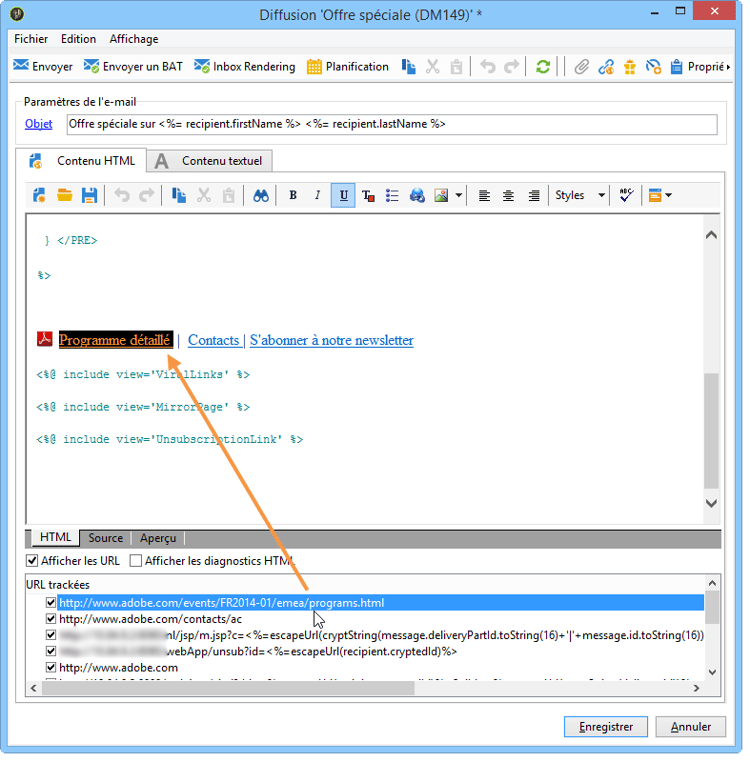Image resolution: width=750 pixels, height=762 pixels.
Task: Click the editor scroll down arrow
Action: click(711, 503)
